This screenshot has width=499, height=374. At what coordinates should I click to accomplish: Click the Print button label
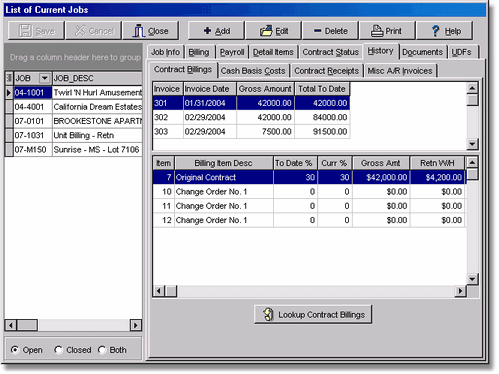tap(393, 31)
